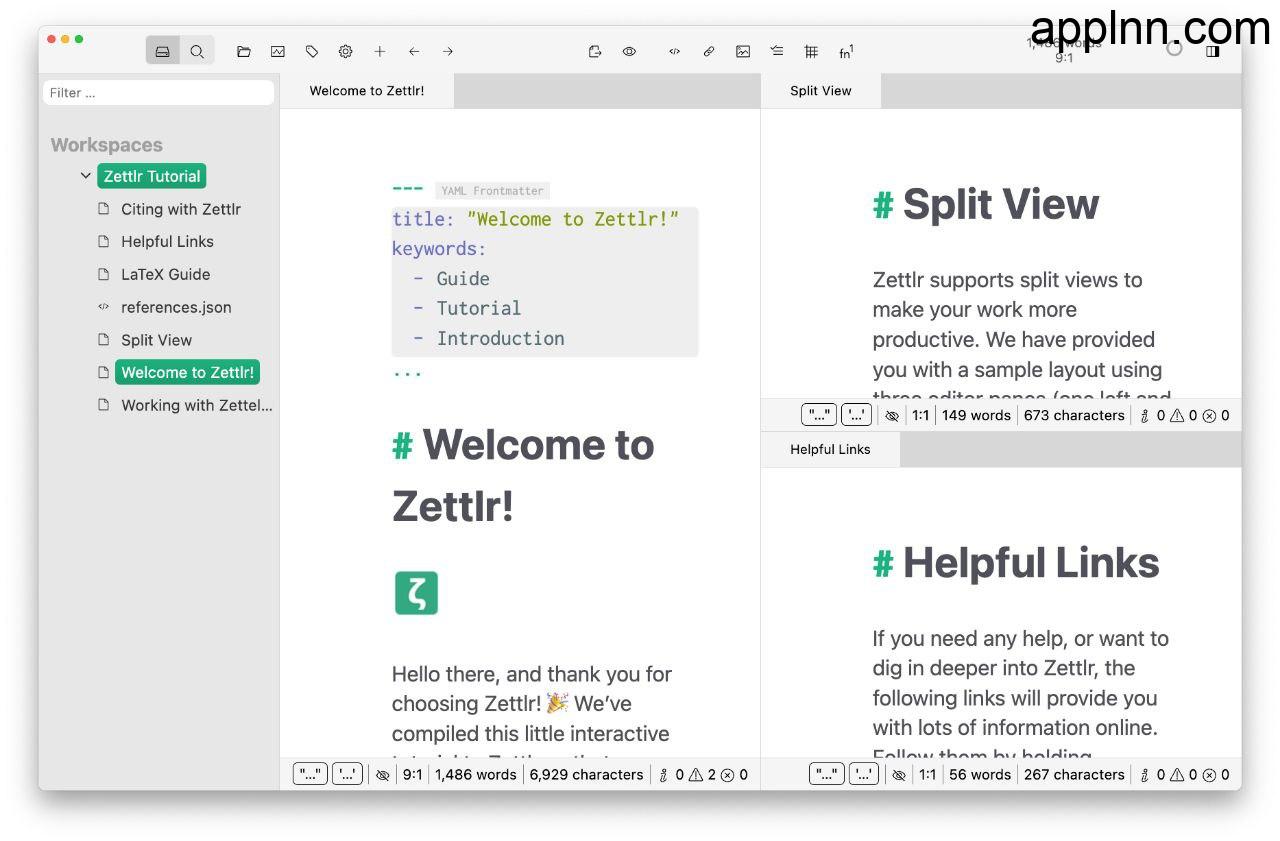The height and width of the screenshot is (841, 1280).
Task: Insert a task list using the checklist icon
Action: (777, 51)
